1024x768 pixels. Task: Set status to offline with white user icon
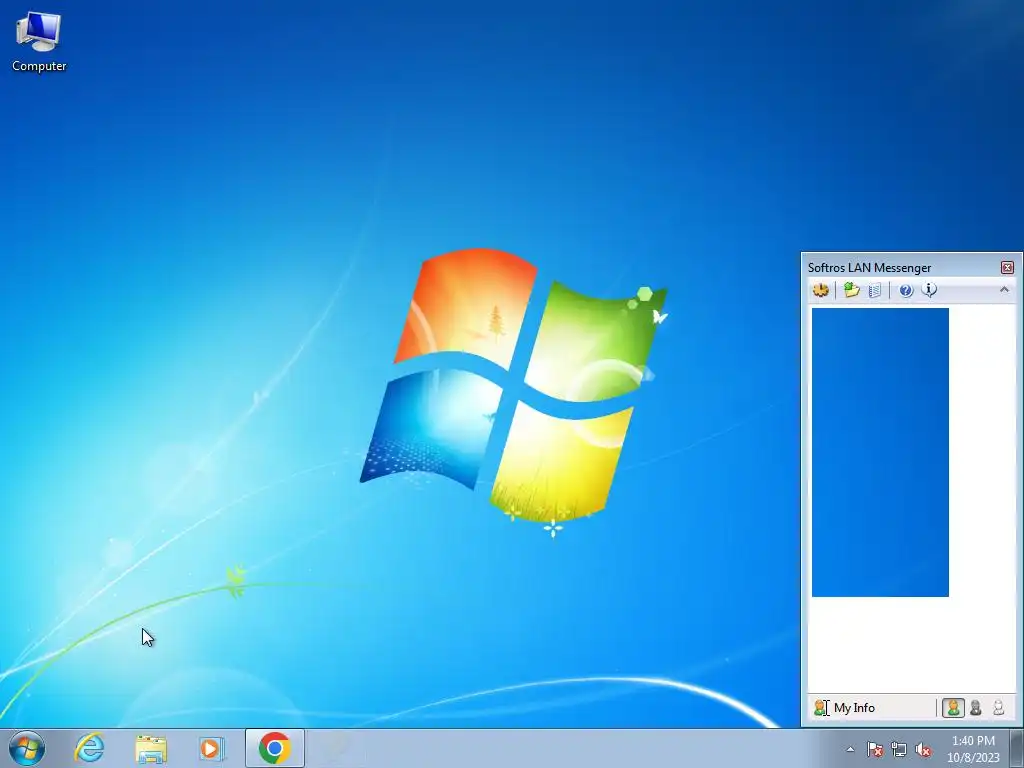tap(999, 707)
